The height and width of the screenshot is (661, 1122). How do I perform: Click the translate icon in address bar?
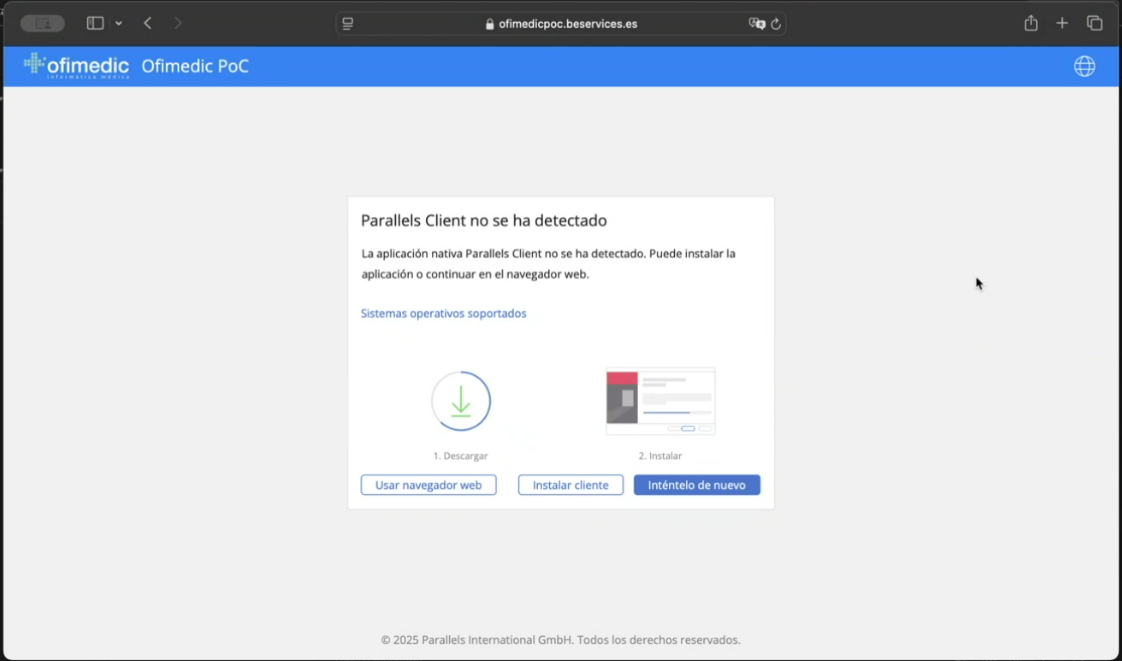(756, 24)
